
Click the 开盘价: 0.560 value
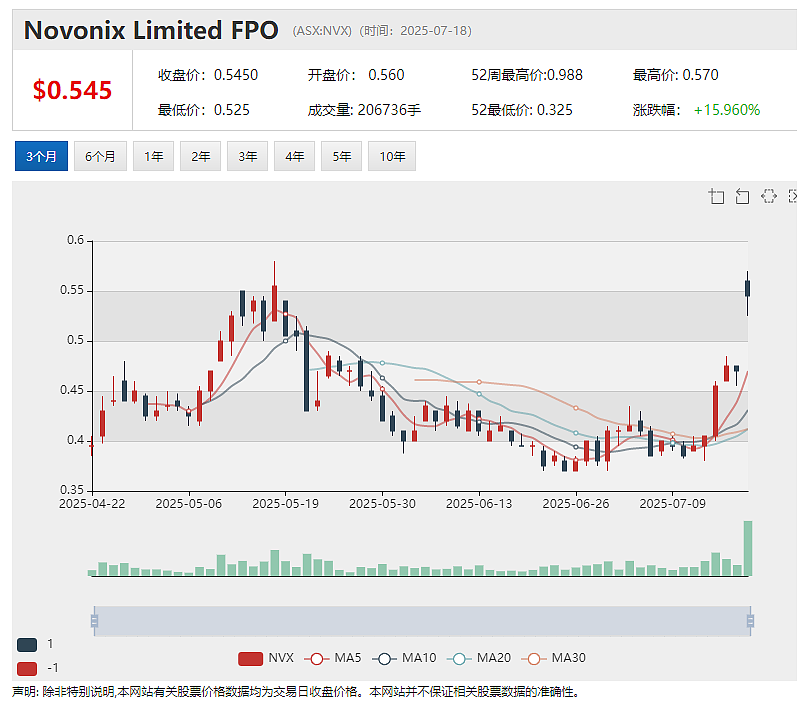pos(356,75)
